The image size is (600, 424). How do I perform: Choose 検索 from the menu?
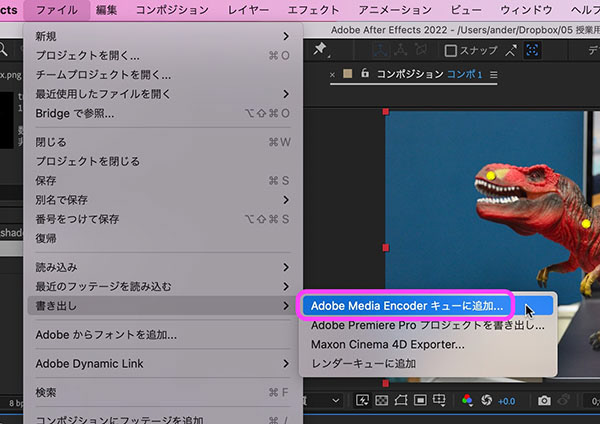click(x=163, y=392)
